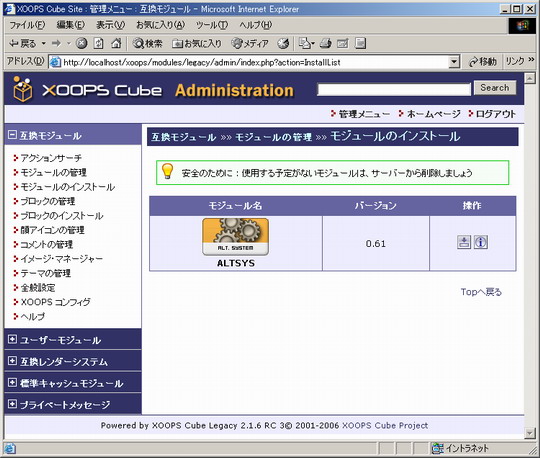The width and height of the screenshot is (540, 458).
Task: Open the ALTSYS module information icon
Action: (481, 242)
